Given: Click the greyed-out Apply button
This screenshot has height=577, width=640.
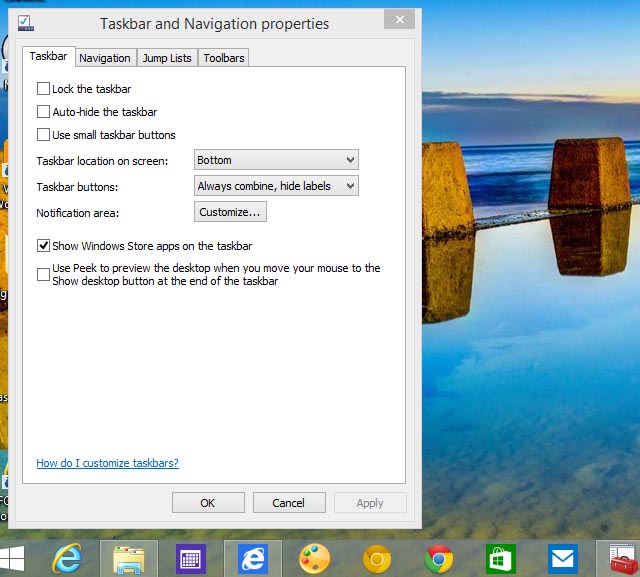Looking at the screenshot, I should [x=370, y=503].
